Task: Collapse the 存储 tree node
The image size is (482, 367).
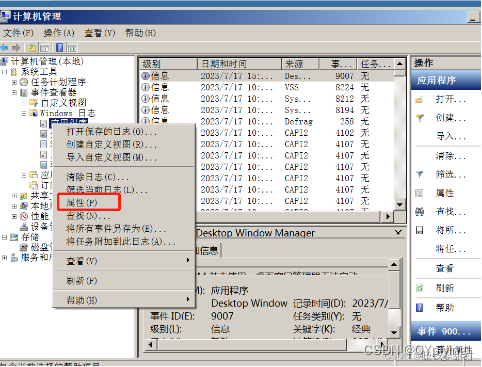Action: pos(5,237)
